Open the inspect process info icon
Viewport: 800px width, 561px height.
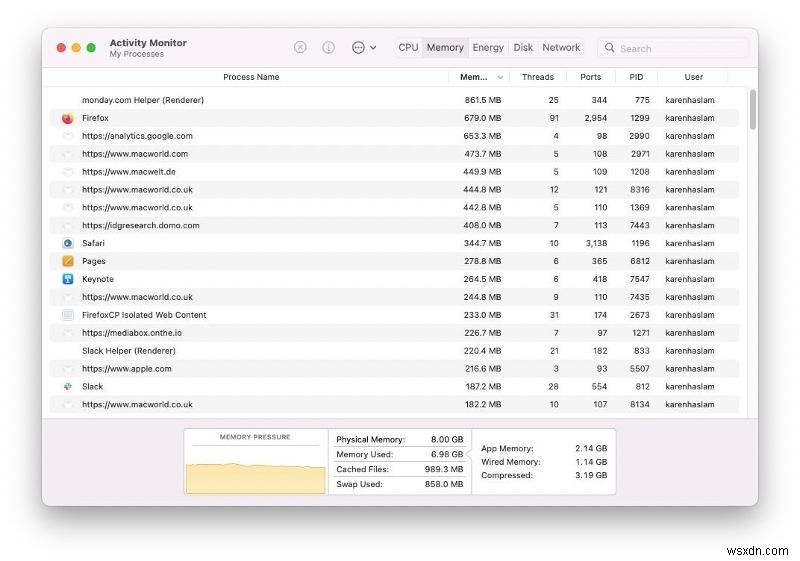pos(328,47)
